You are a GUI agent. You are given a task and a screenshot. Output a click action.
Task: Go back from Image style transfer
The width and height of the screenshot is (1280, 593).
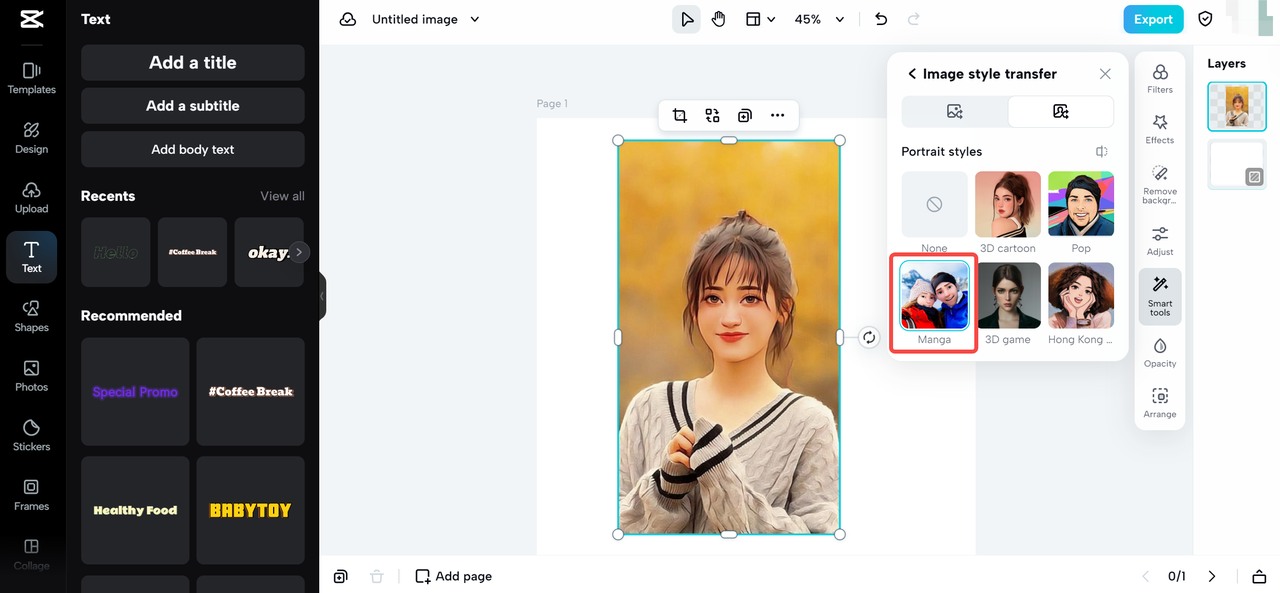coord(912,74)
